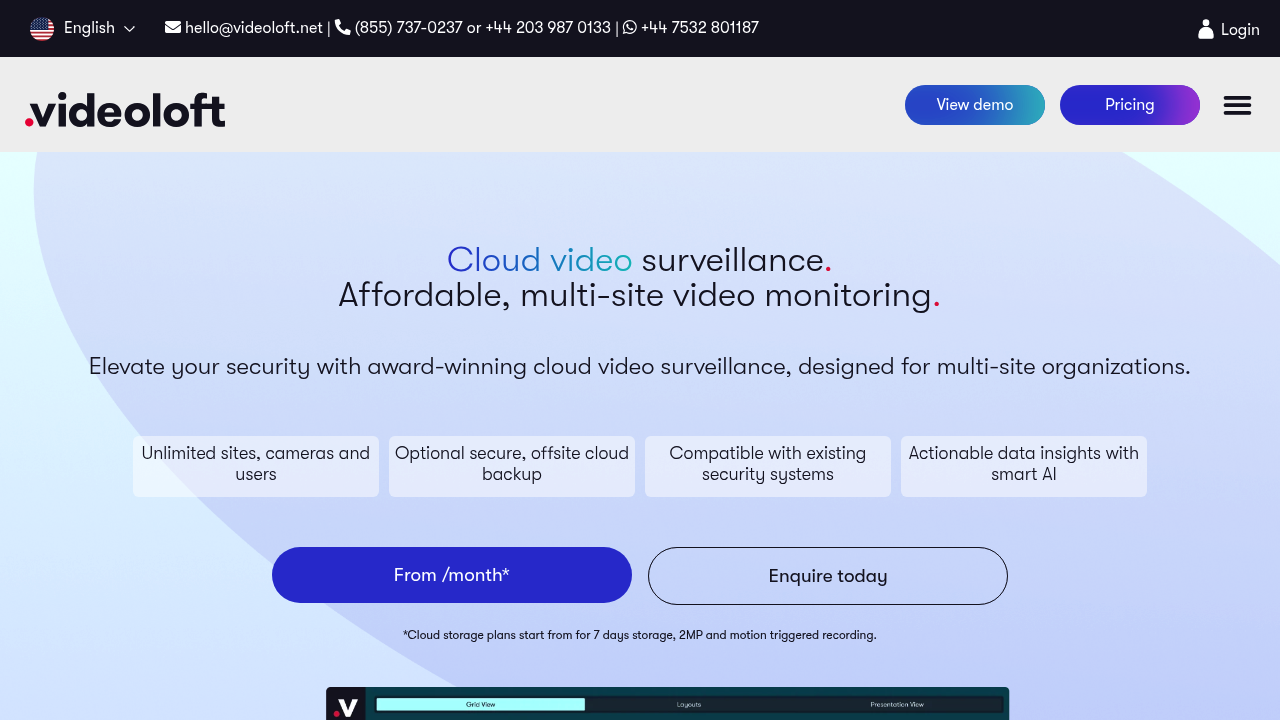The width and height of the screenshot is (1280, 720).
Task: Expand the English language dropdown chevron
Action: click(129, 29)
